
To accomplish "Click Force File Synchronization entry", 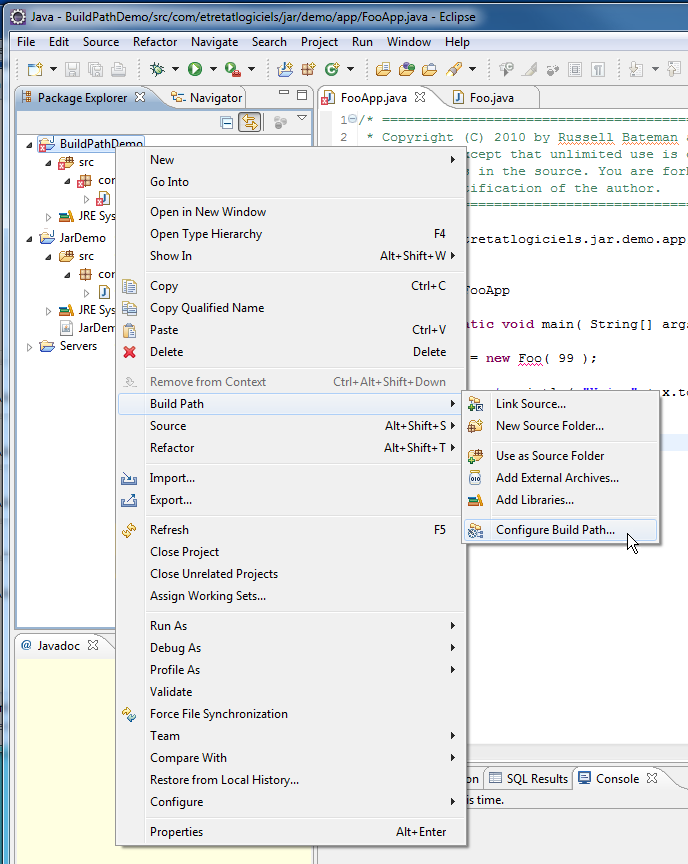I will [291, 714].
